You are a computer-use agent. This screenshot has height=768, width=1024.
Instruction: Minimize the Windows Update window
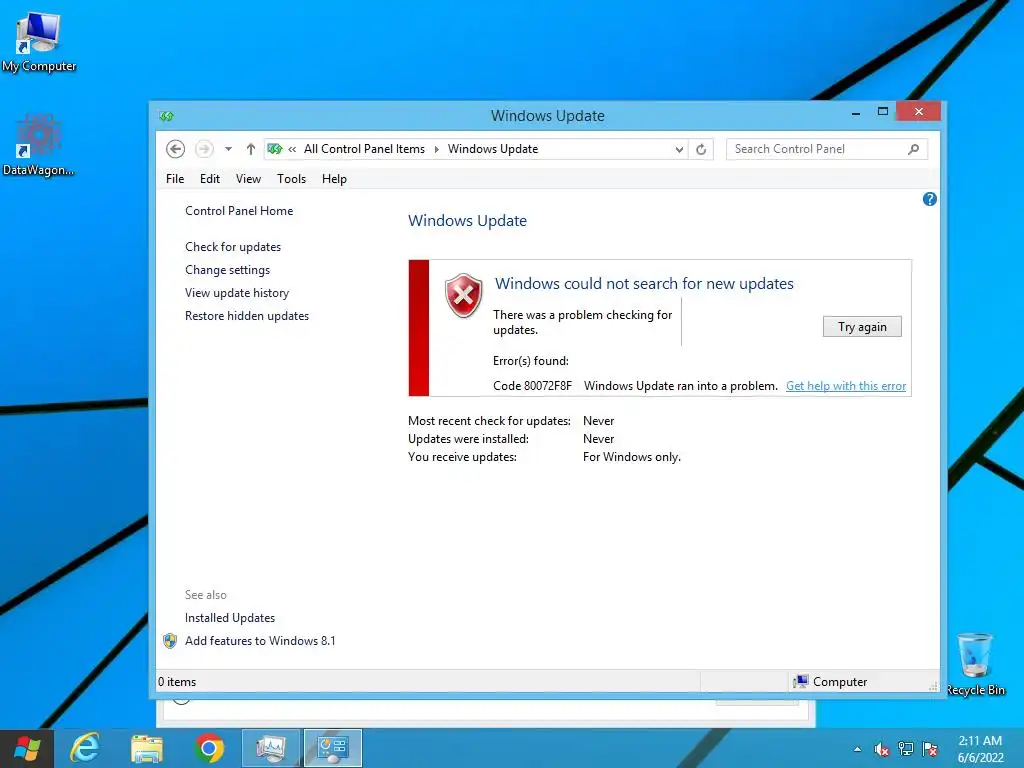(856, 112)
